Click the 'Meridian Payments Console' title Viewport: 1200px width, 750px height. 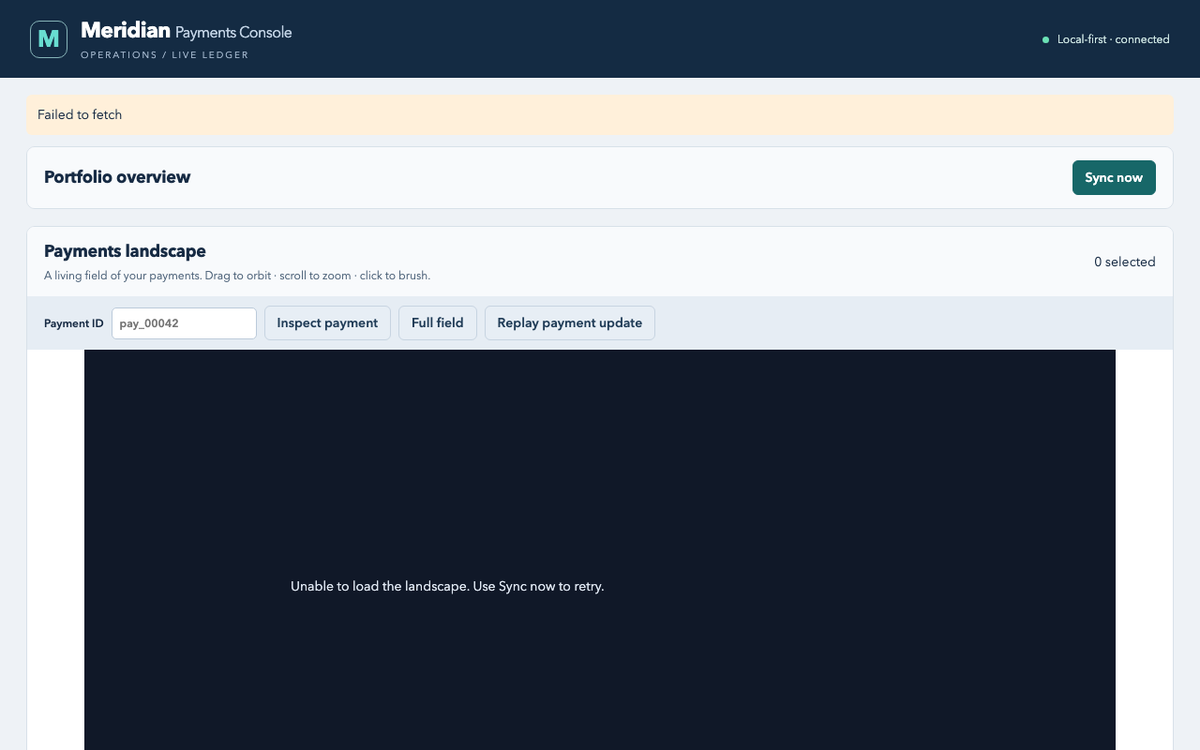(x=186, y=32)
